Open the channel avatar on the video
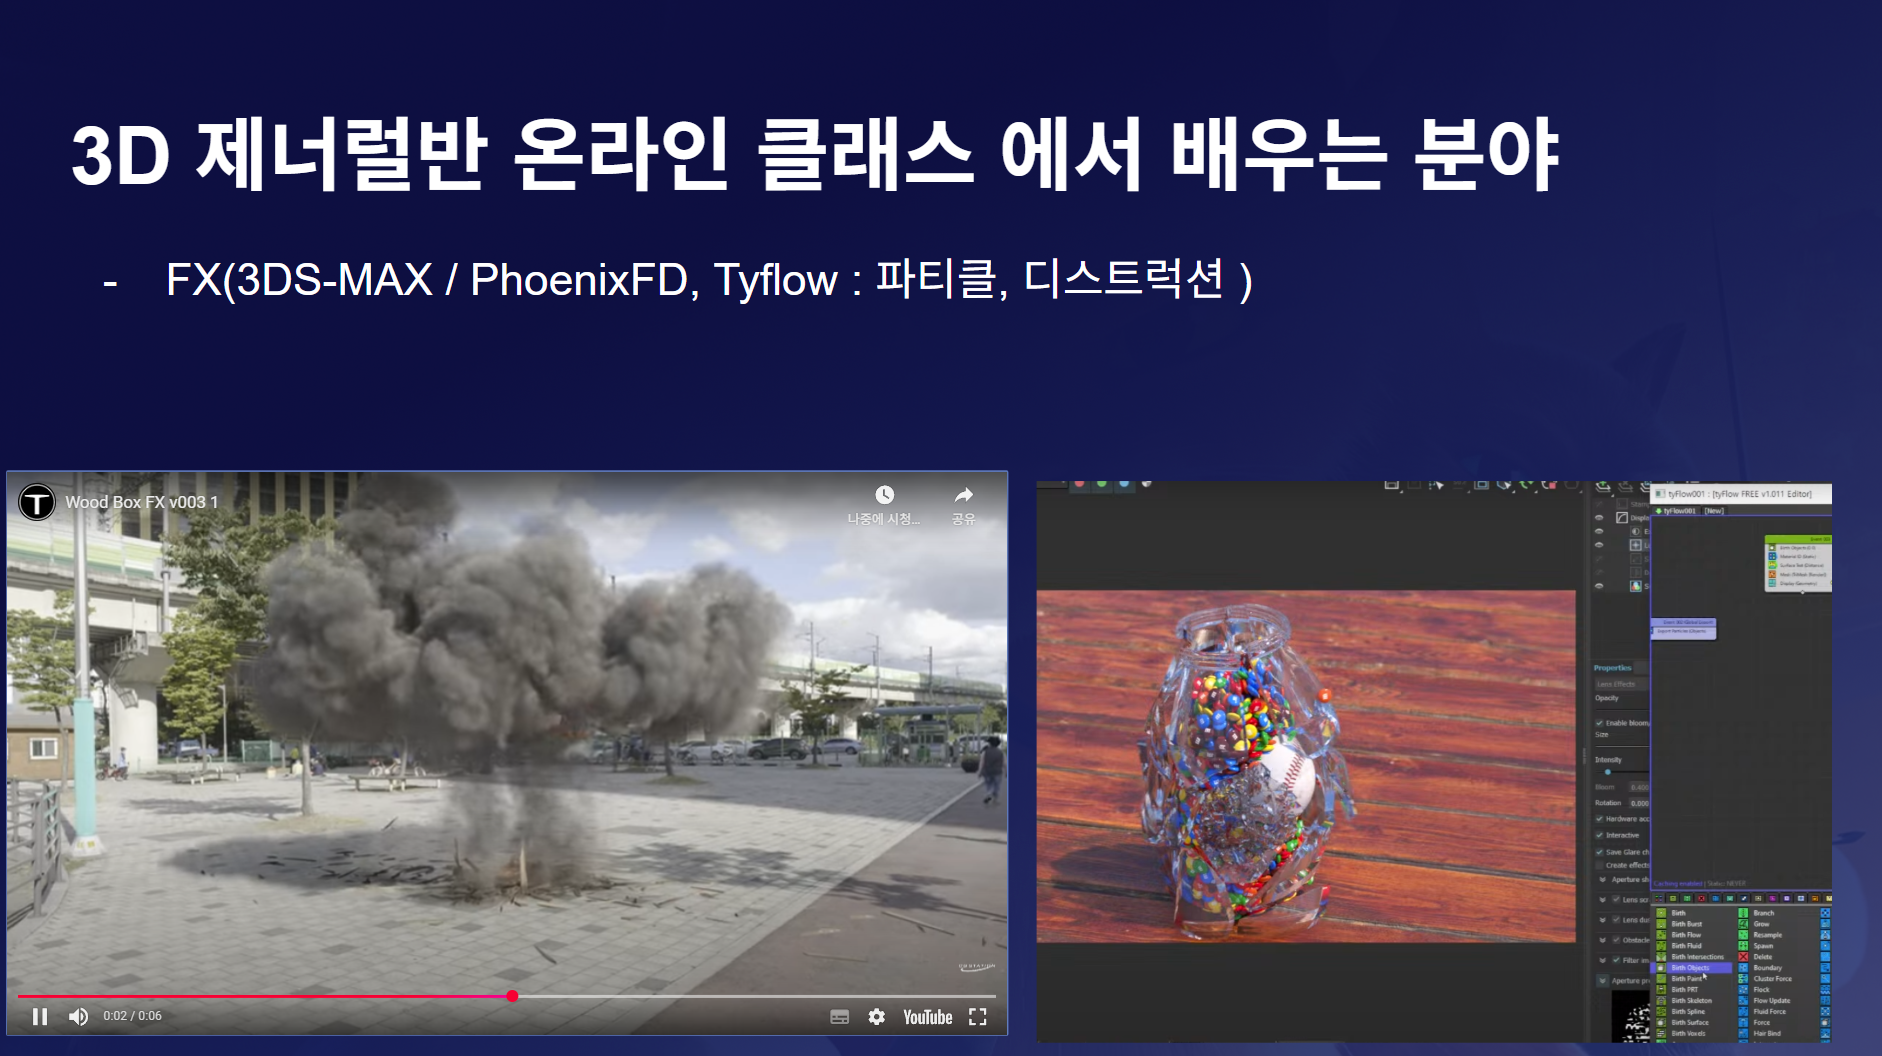 (x=37, y=502)
